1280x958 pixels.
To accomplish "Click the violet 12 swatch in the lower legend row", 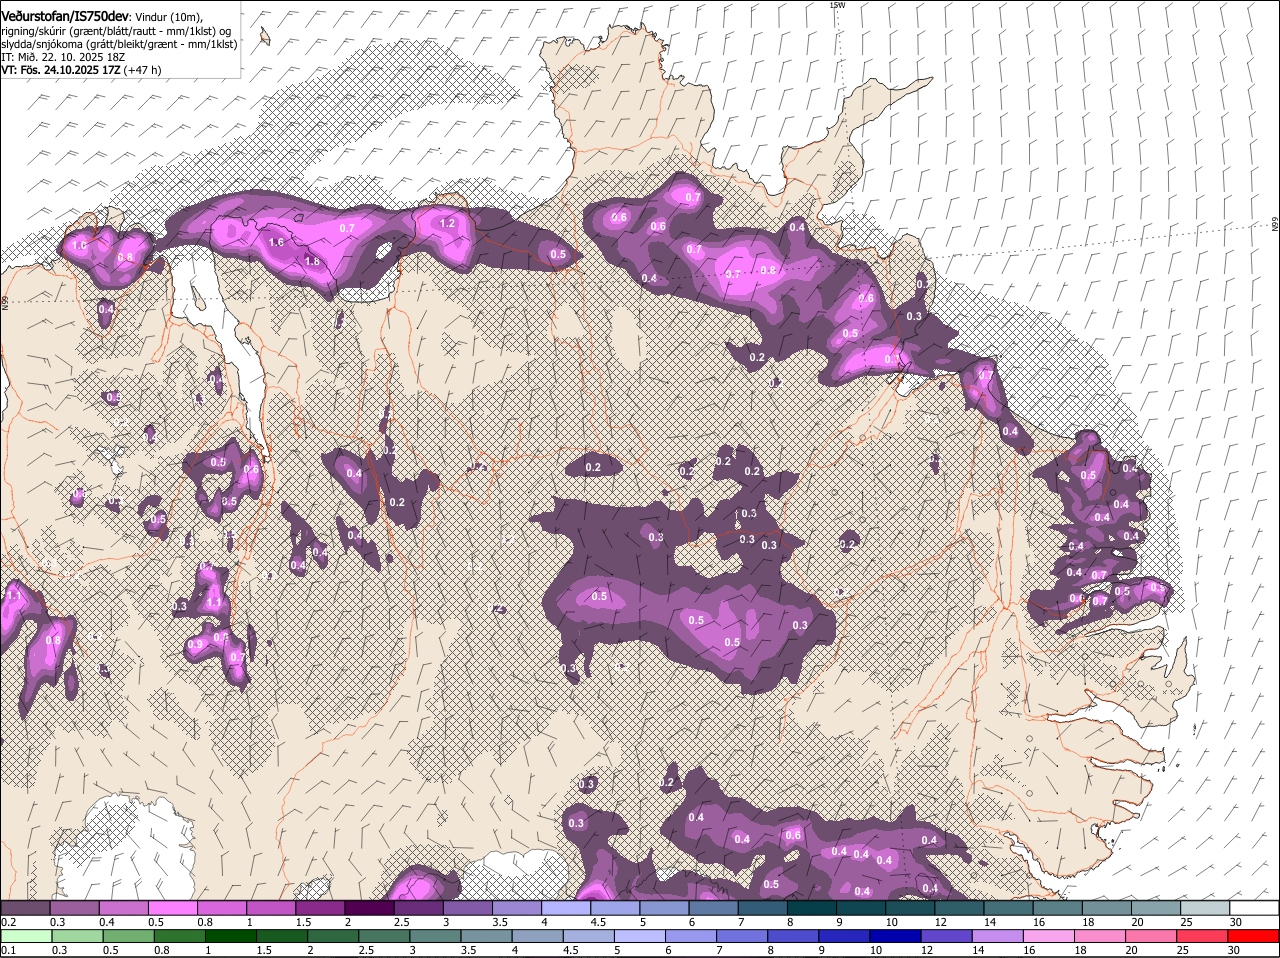I will click(947, 936).
